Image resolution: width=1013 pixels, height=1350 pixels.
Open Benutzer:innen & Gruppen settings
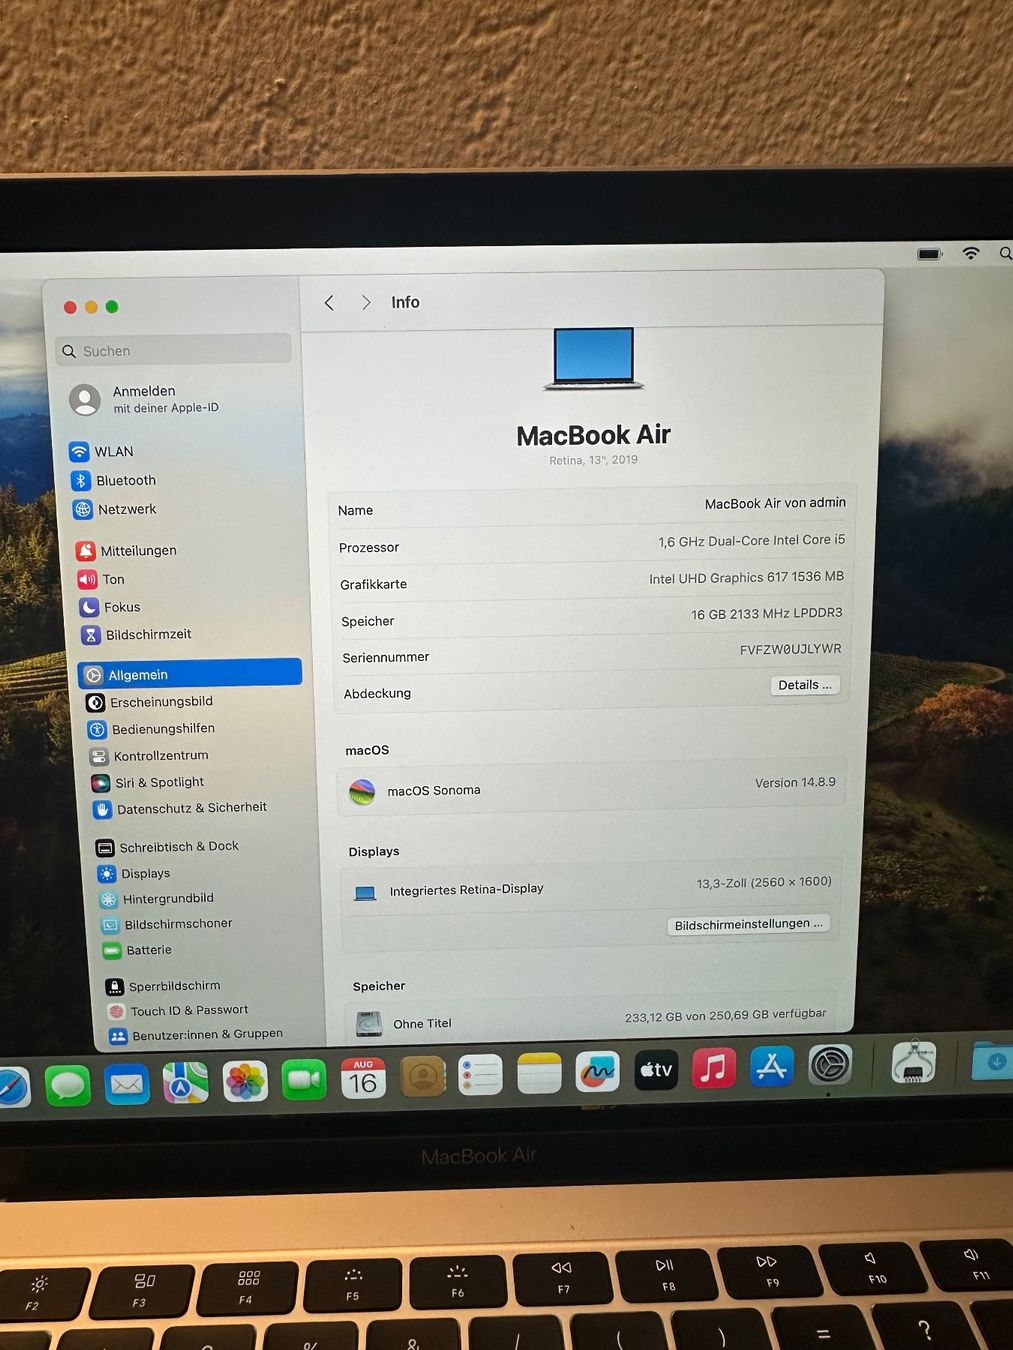pos(196,1035)
